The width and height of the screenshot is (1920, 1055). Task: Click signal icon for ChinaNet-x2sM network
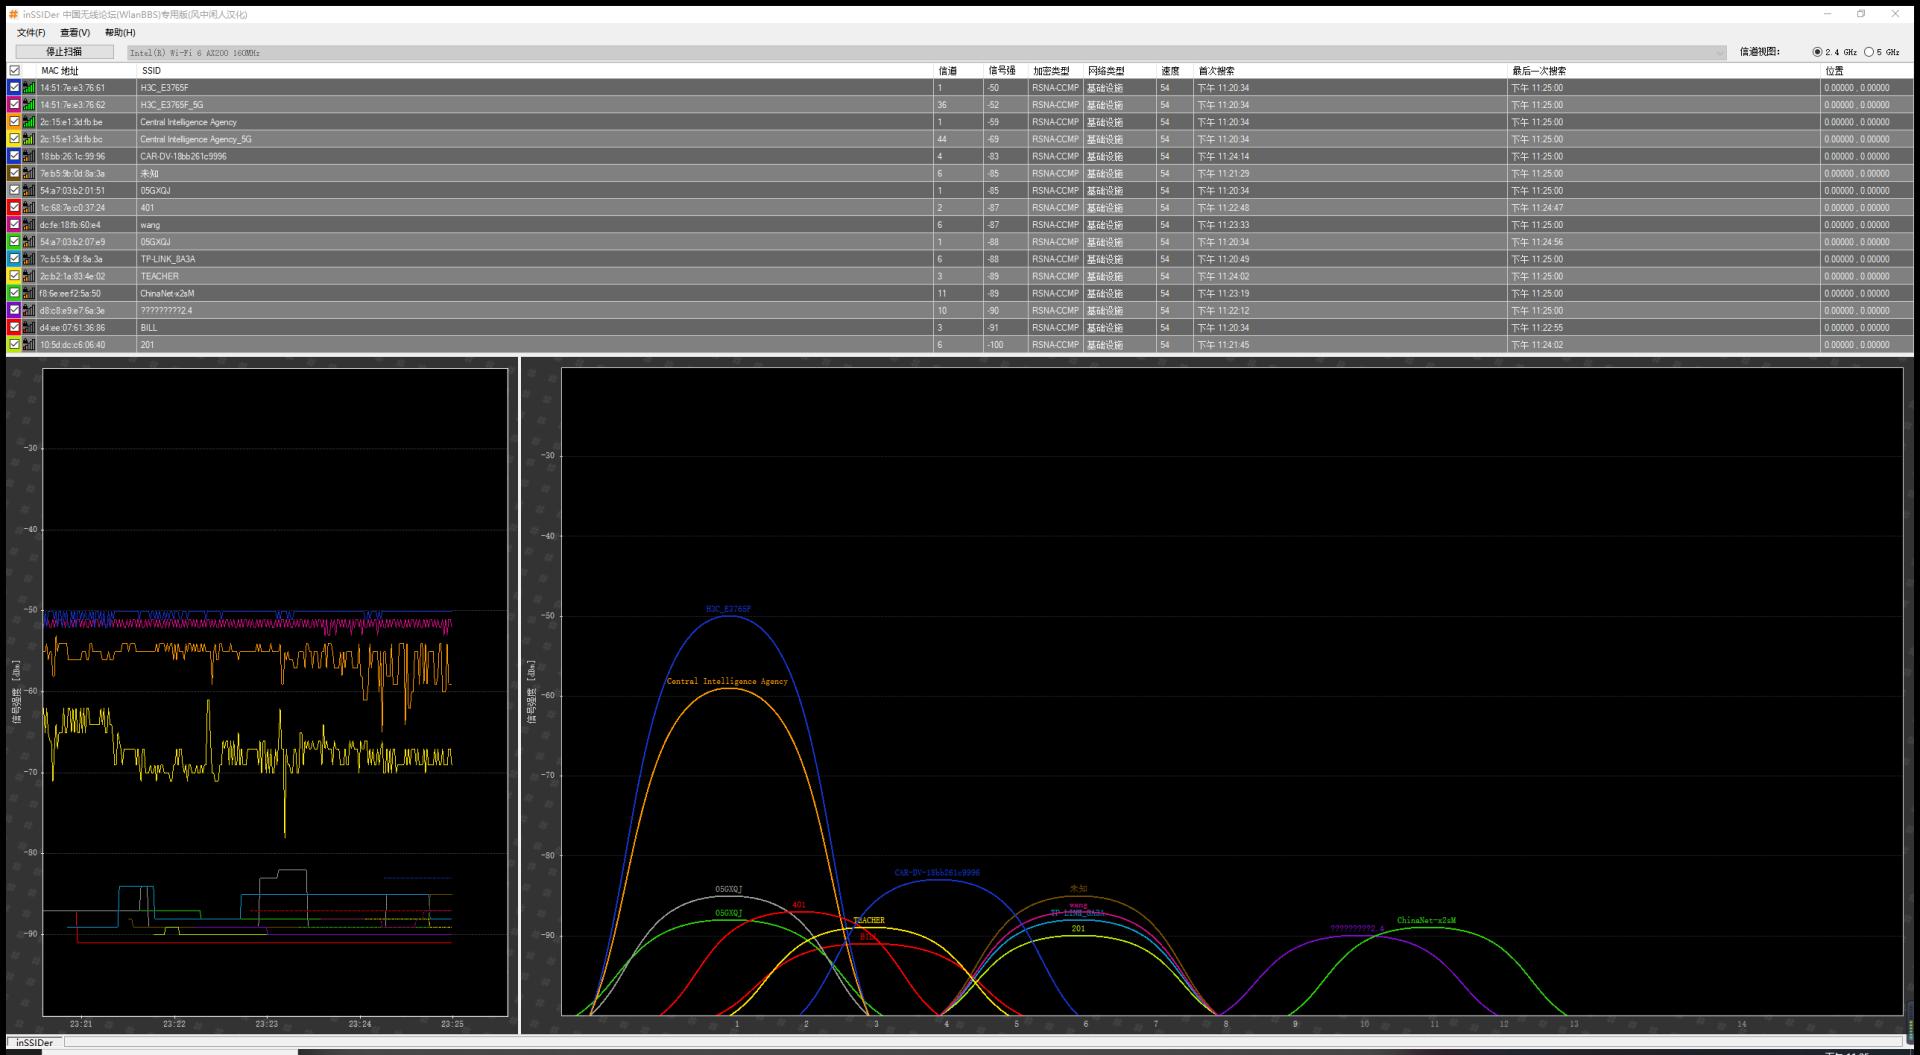click(29, 293)
